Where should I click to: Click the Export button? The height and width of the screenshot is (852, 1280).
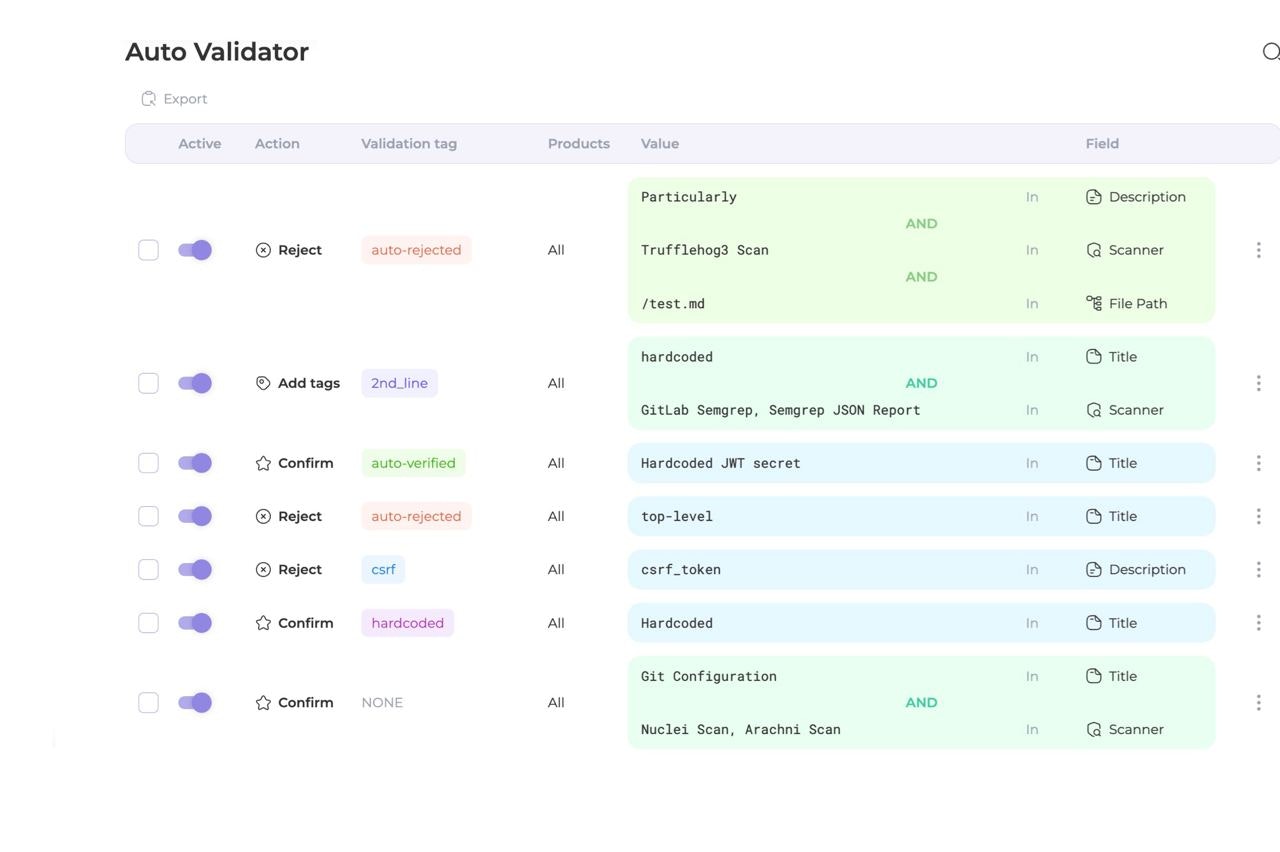click(175, 98)
